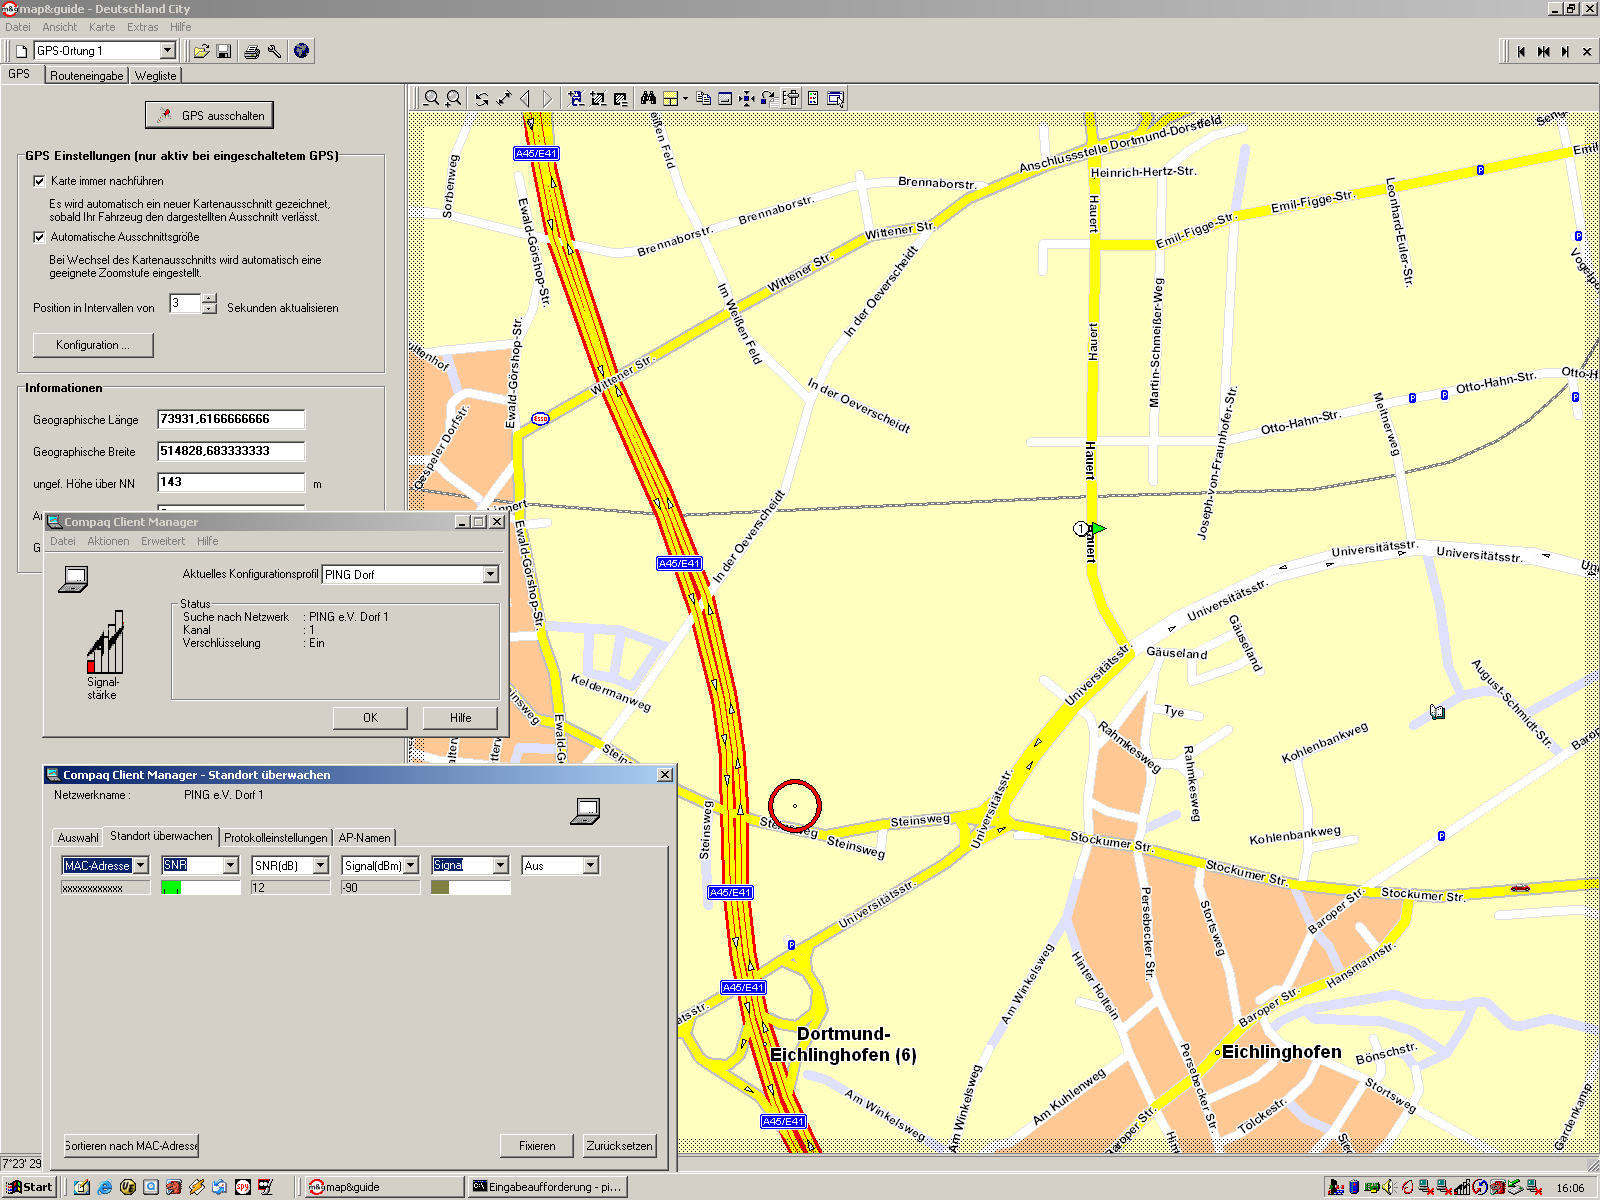Click the Geographische Breite field
The image size is (1600, 1200).
pyautogui.click(x=231, y=451)
